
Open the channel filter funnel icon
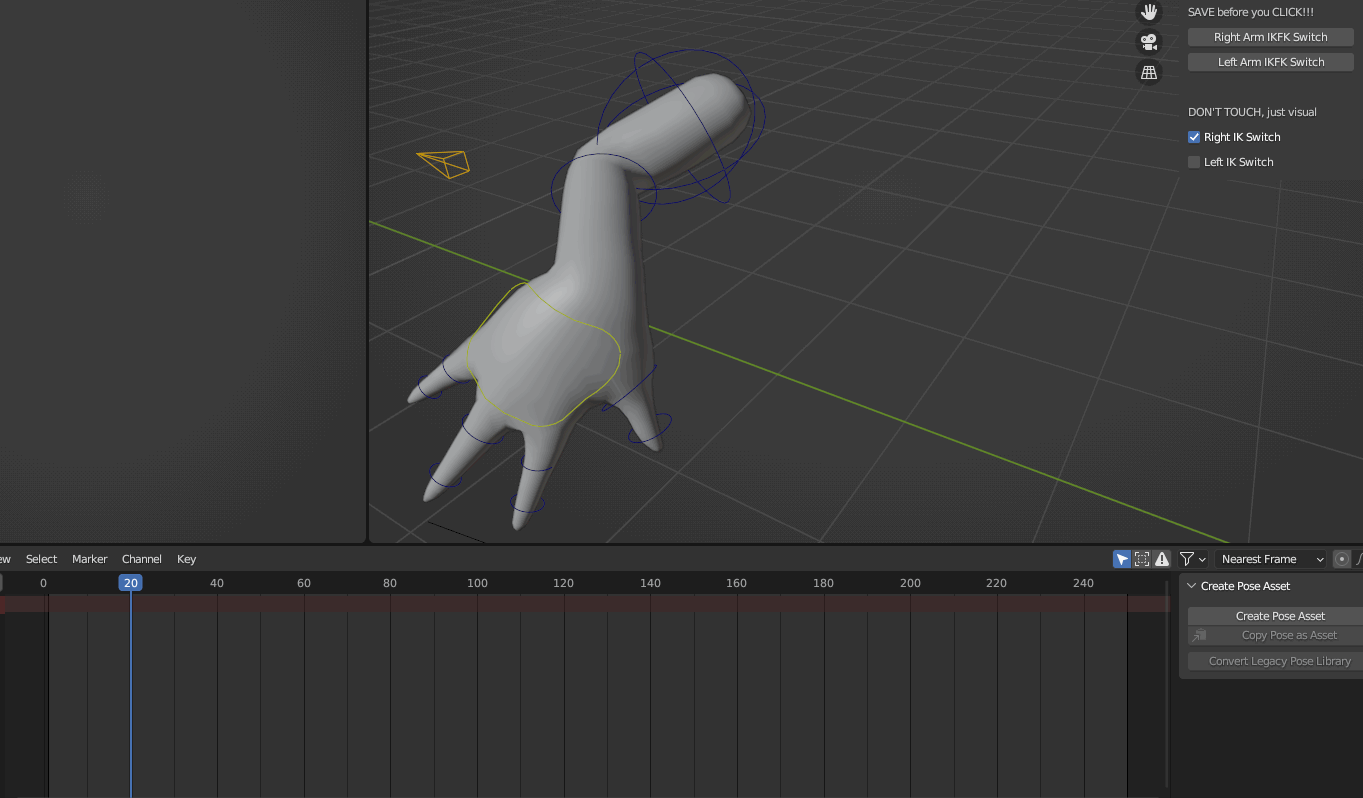(x=1186, y=559)
